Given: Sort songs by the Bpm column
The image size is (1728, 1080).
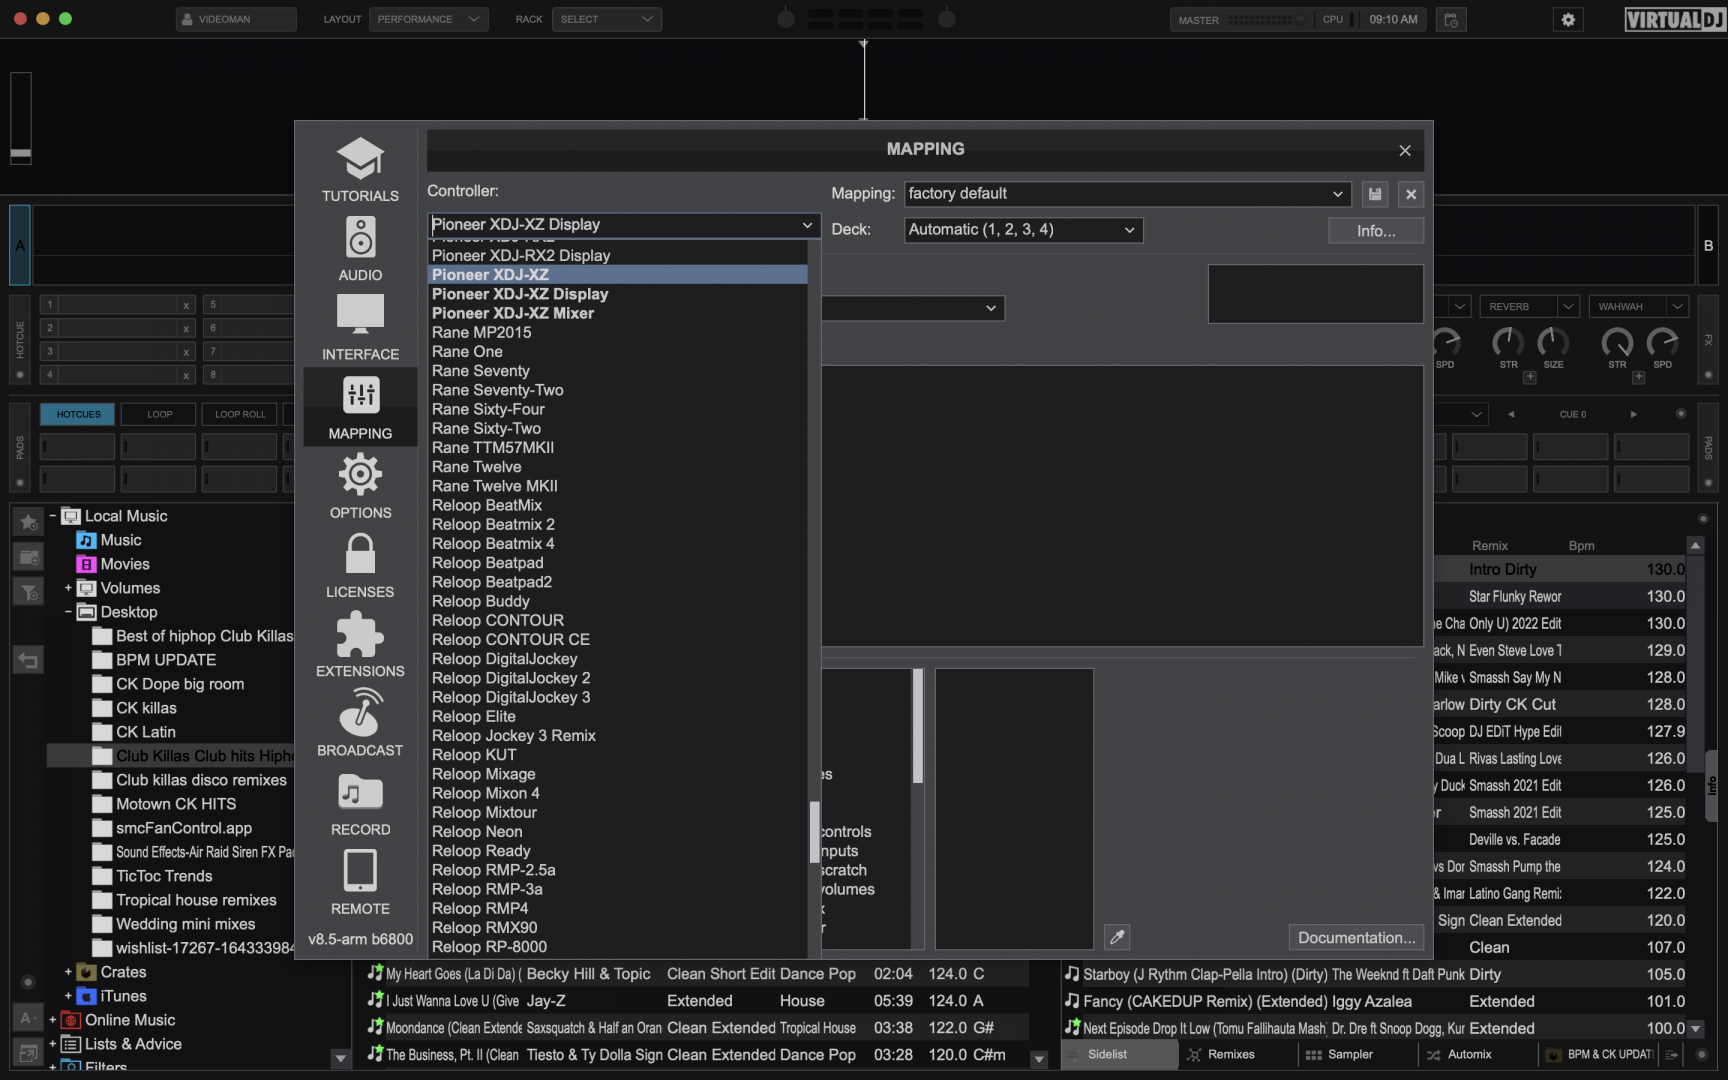Looking at the screenshot, I should pos(1581,546).
